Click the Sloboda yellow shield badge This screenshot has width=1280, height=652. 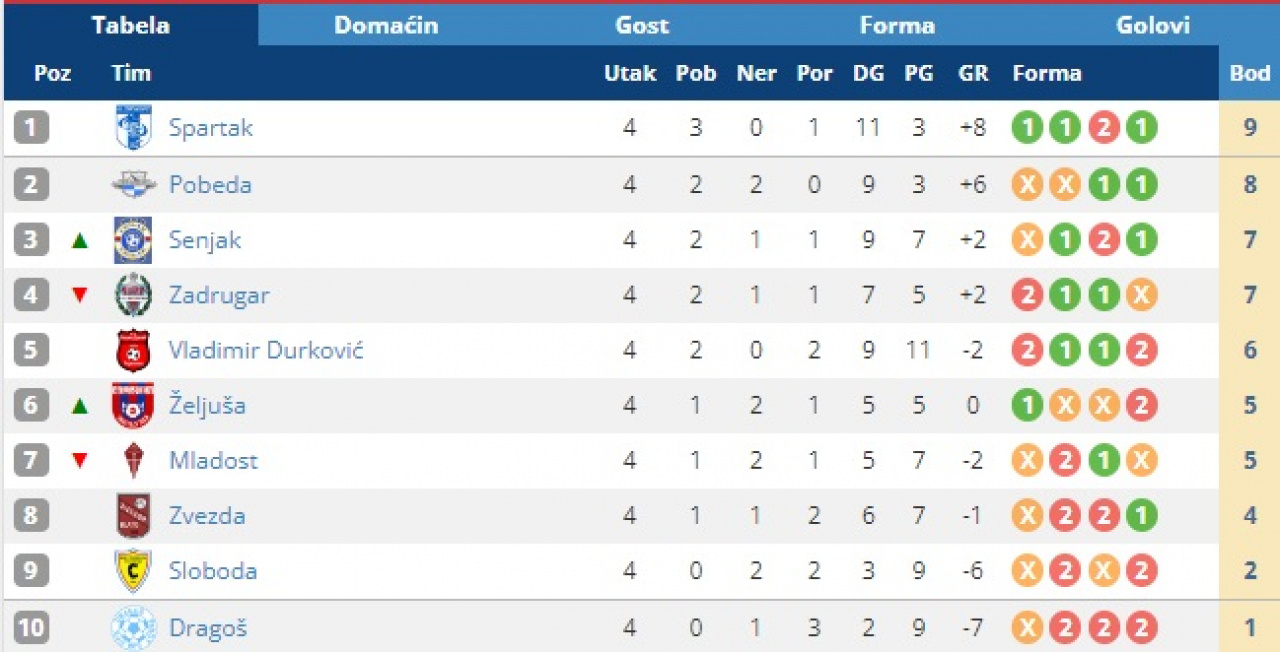tap(133, 571)
